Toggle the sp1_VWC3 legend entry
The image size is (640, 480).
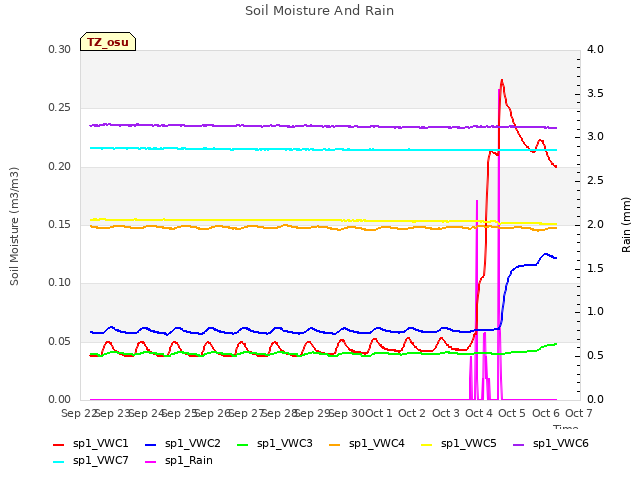[x=275, y=444]
